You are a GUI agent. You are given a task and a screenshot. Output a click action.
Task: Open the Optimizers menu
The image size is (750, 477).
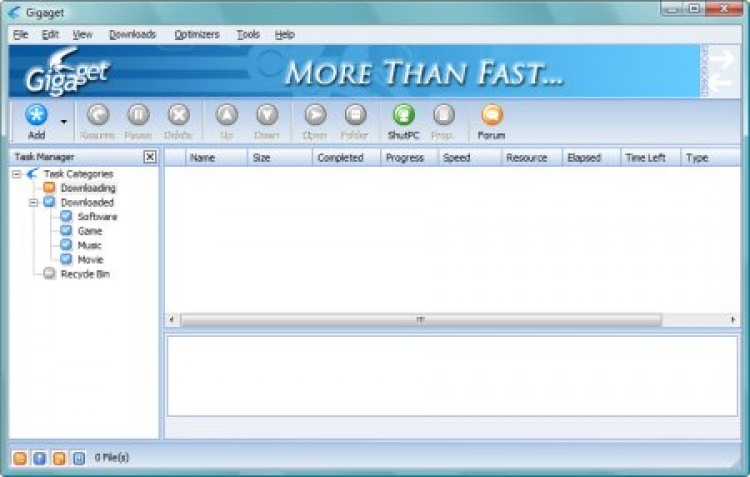[197, 34]
